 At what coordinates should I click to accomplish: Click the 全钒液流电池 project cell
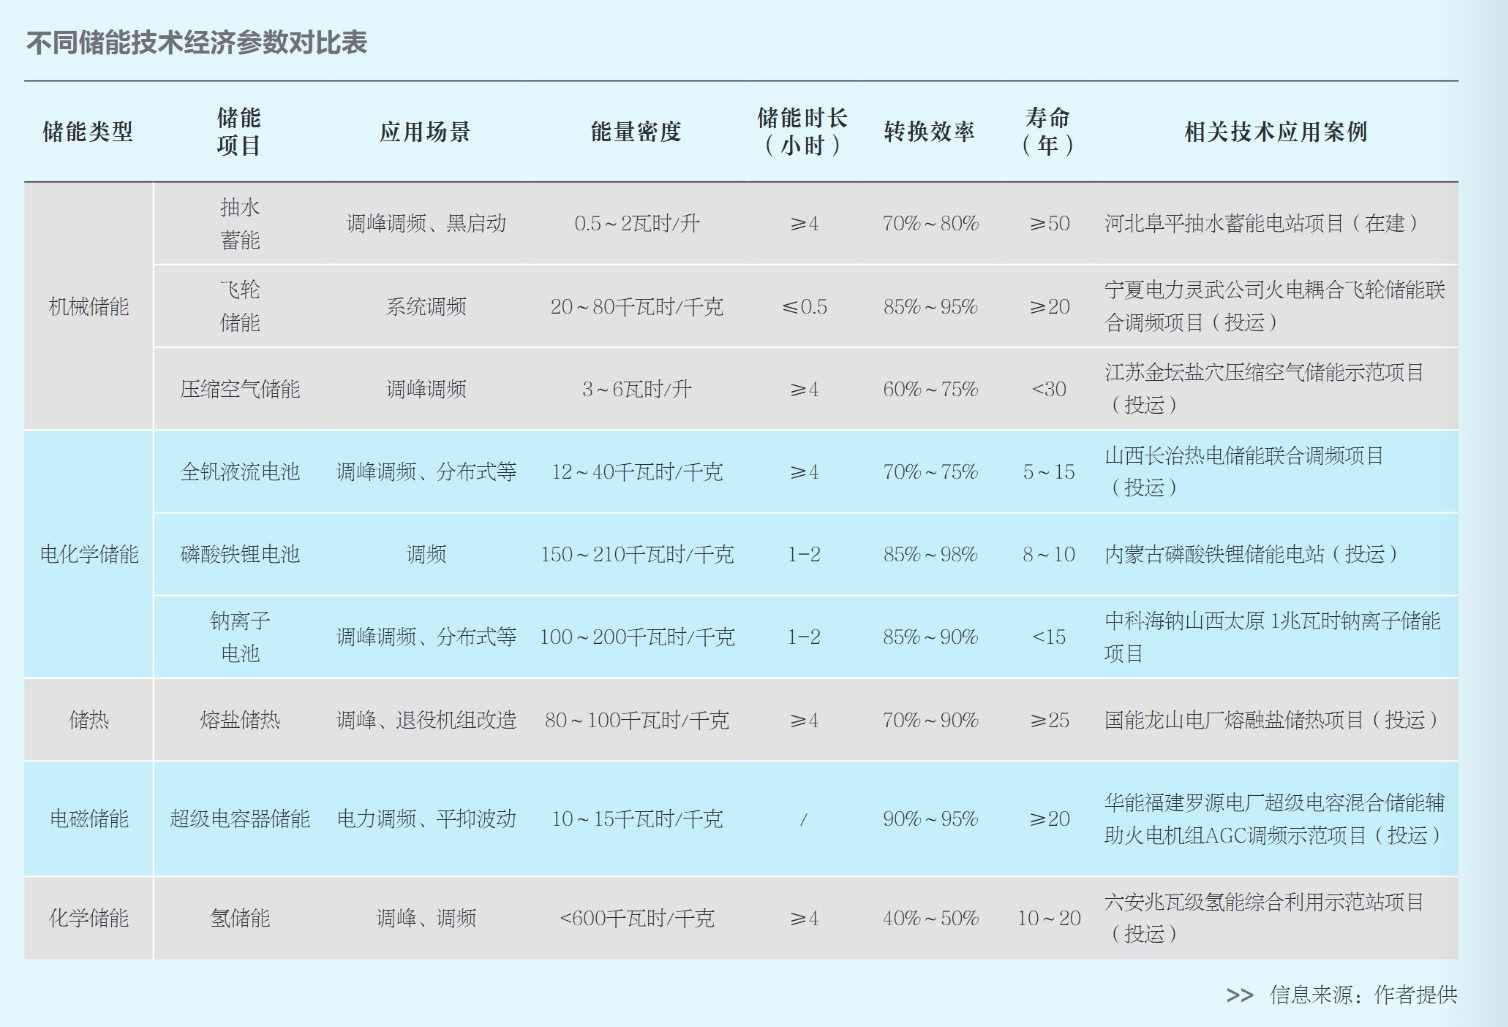pyautogui.click(x=240, y=472)
